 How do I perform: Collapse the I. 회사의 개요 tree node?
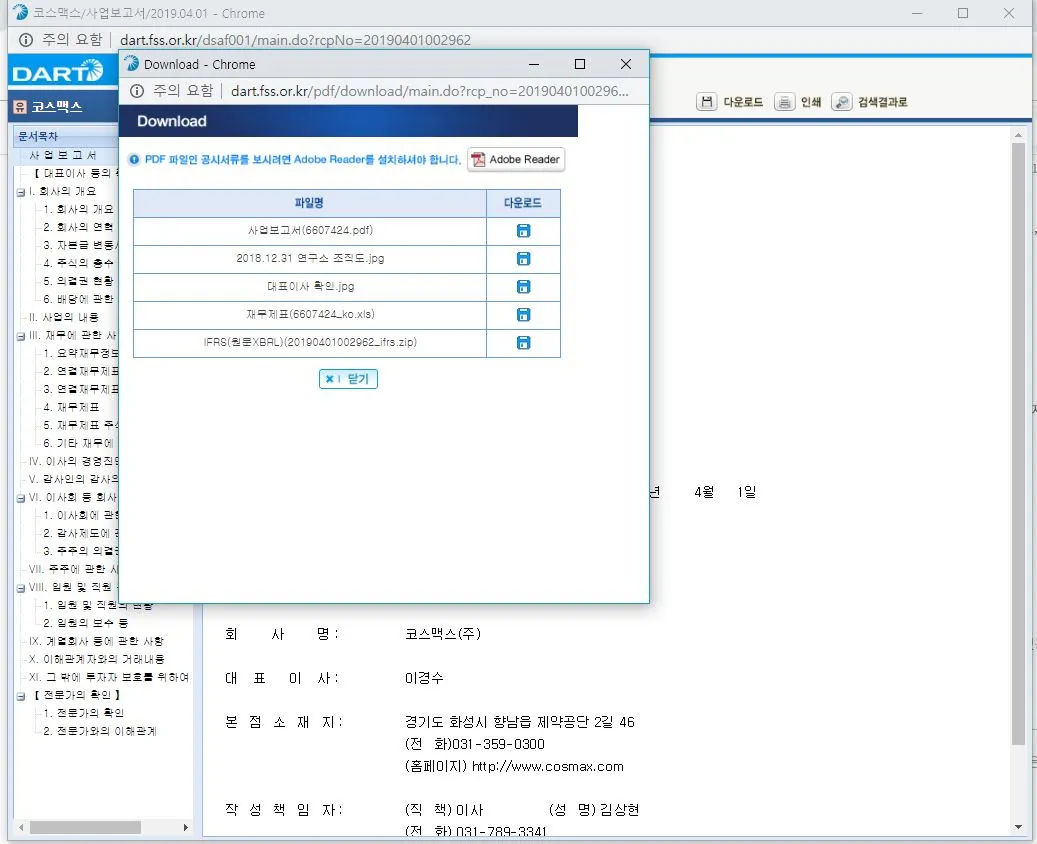[21, 192]
